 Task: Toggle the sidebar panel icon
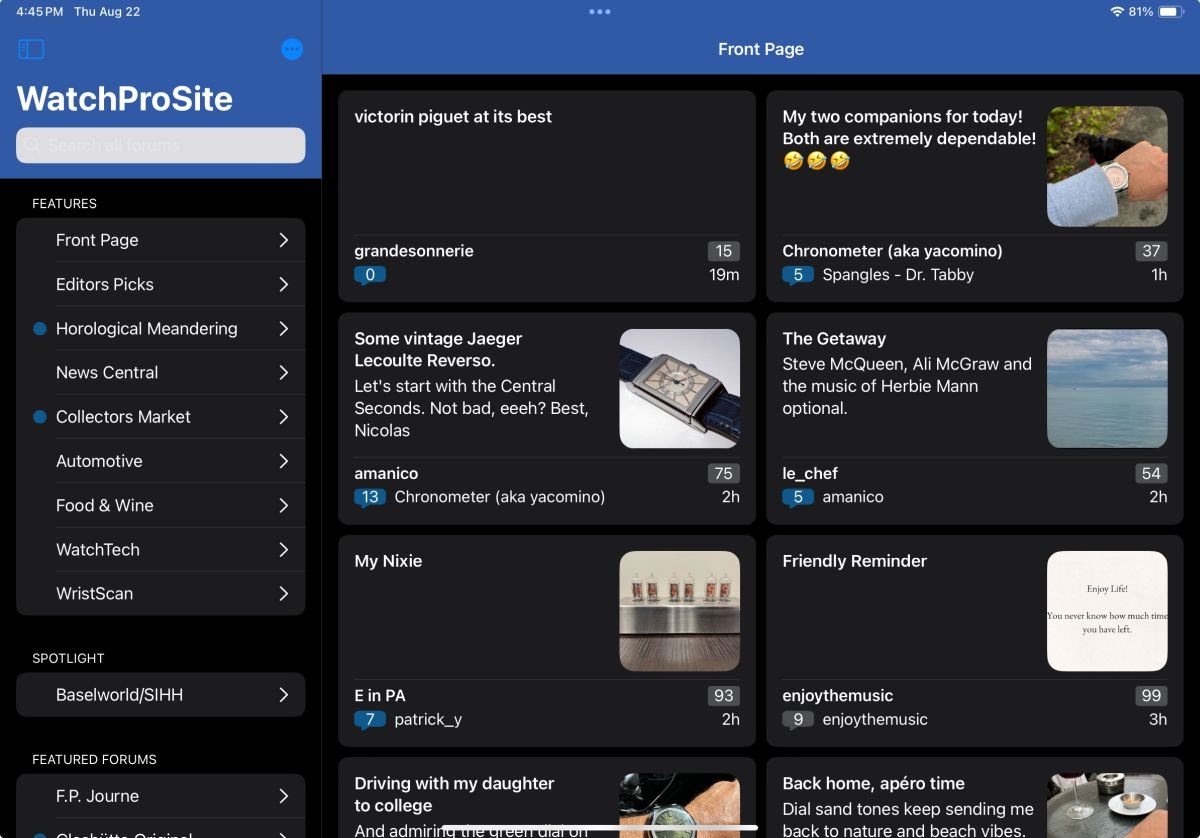click(31, 49)
